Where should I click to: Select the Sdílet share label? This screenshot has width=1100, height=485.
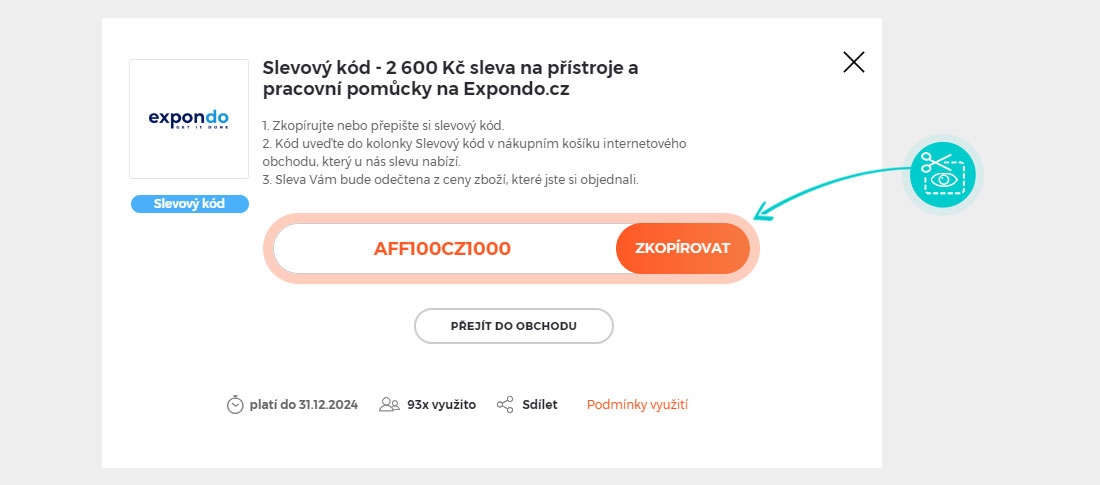point(540,405)
